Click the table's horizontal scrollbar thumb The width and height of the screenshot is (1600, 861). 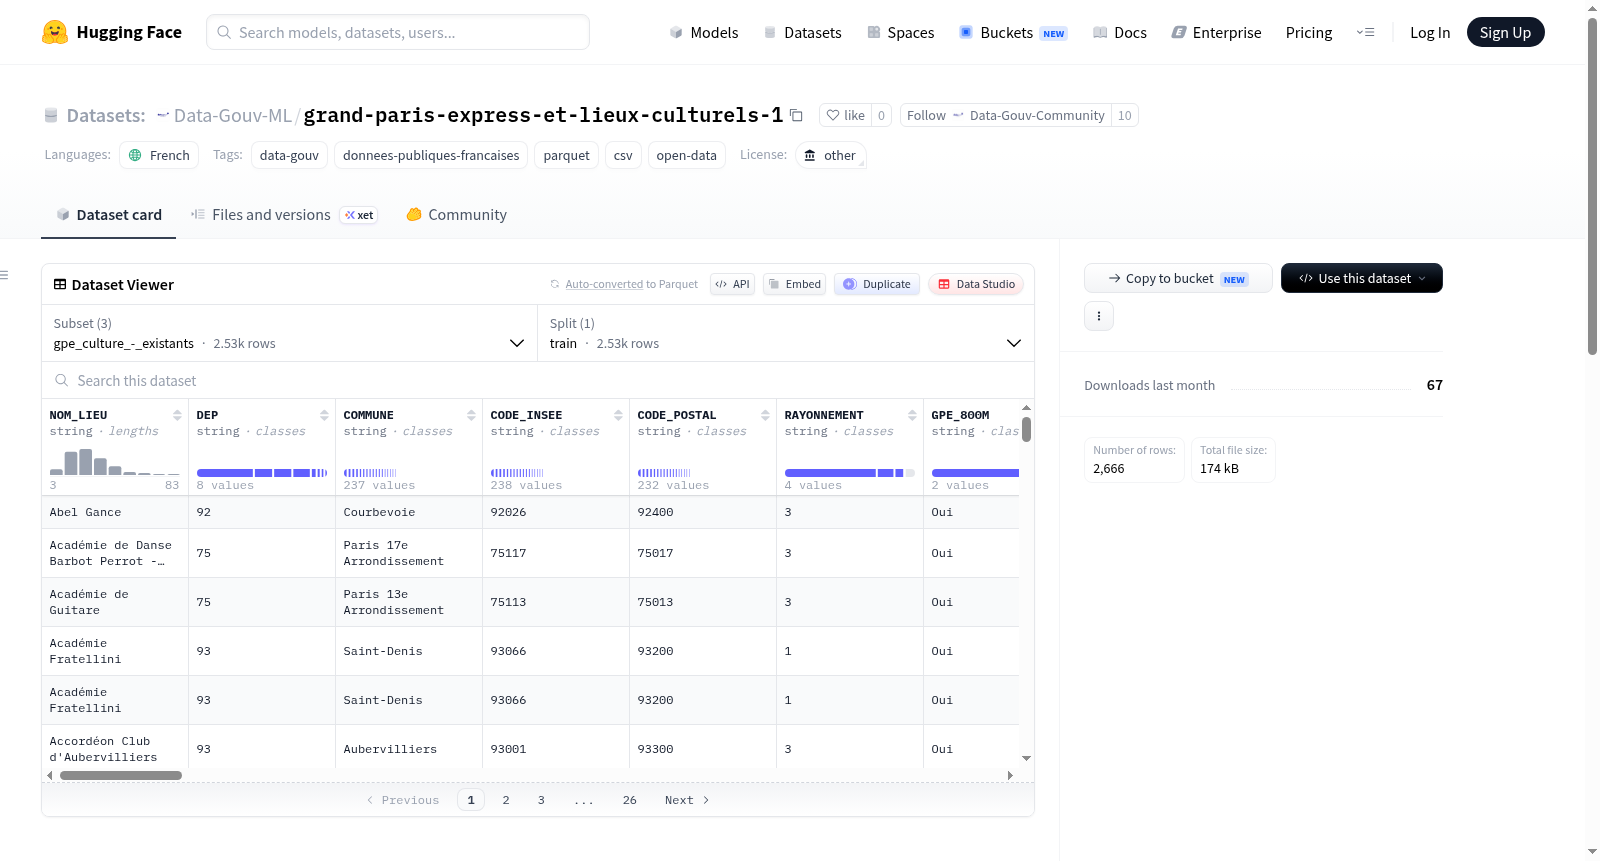(x=121, y=775)
